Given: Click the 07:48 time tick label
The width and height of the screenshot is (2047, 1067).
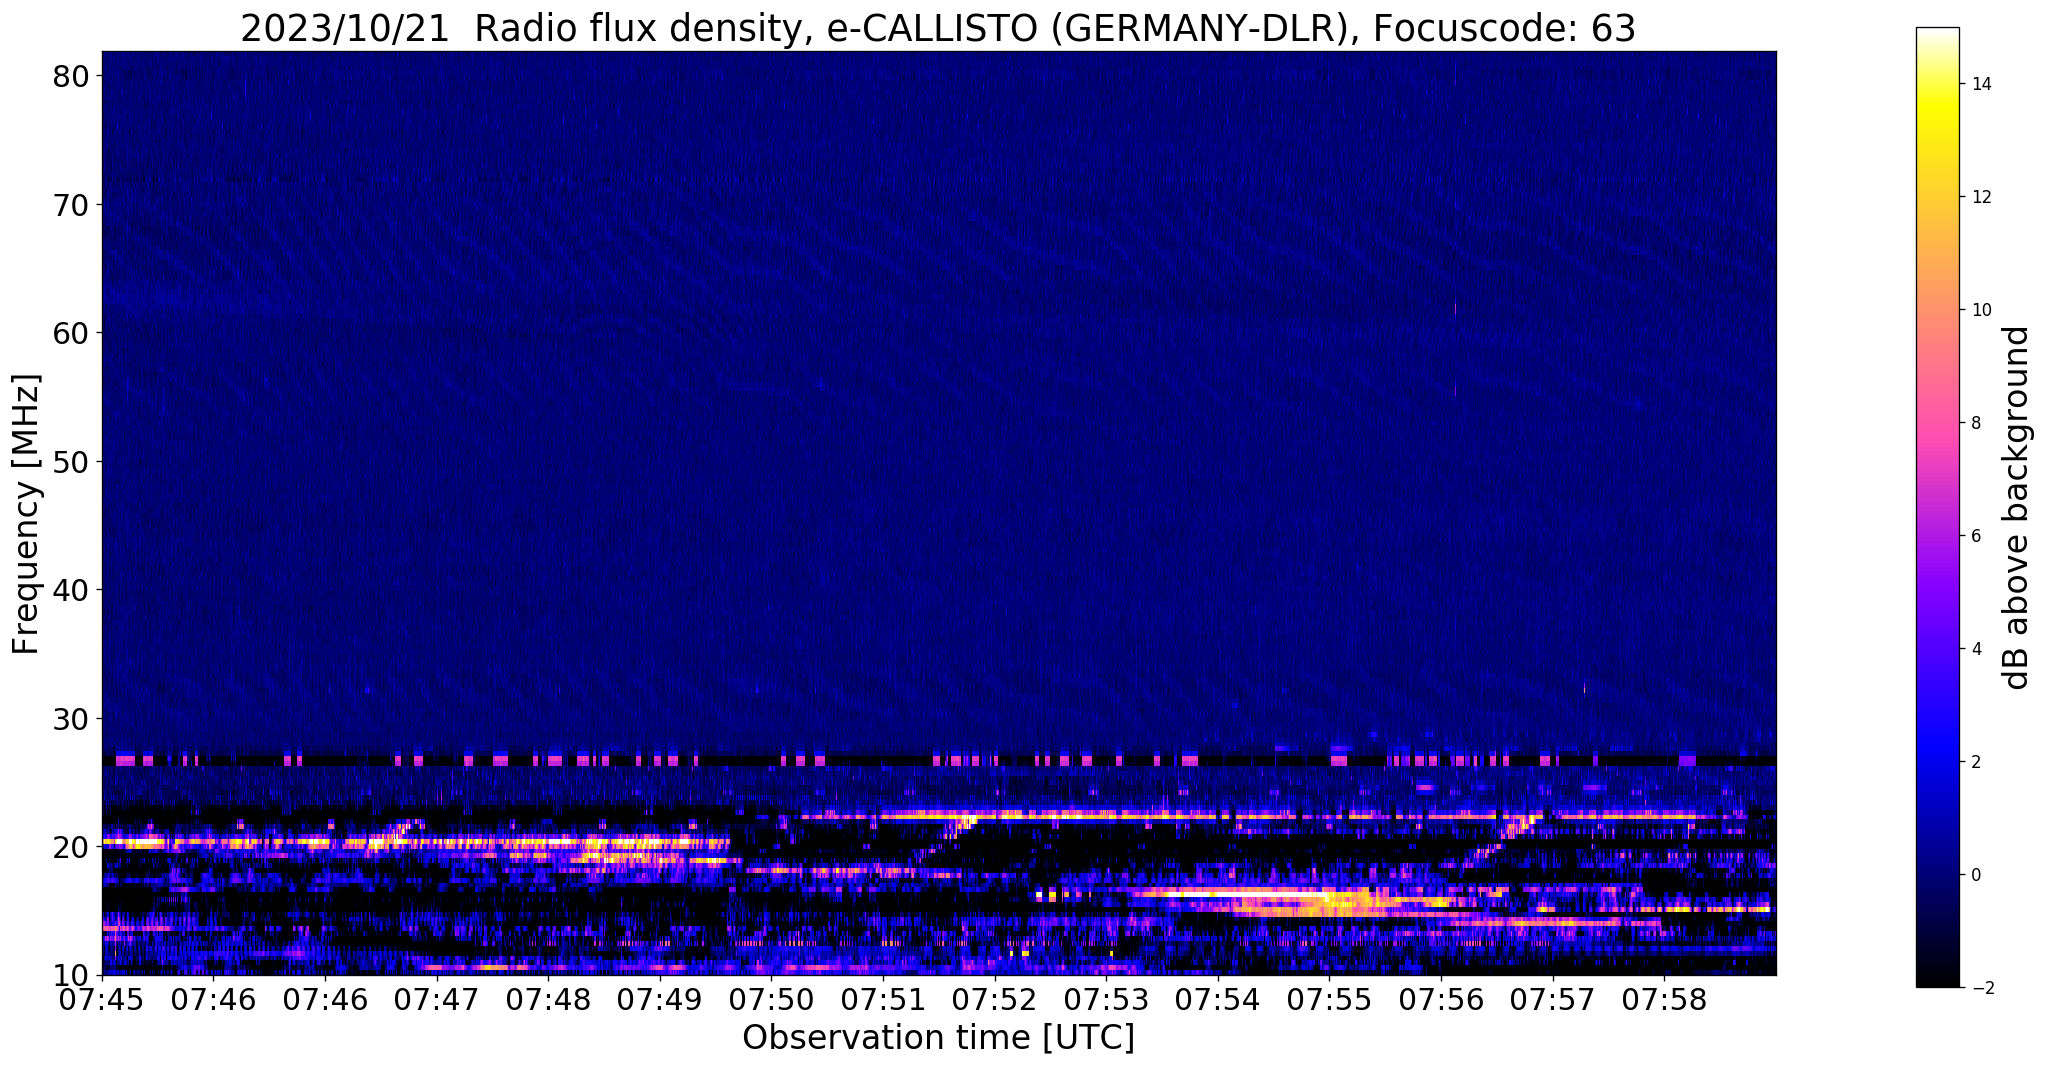Looking at the screenshot, I should coord(548,999).
